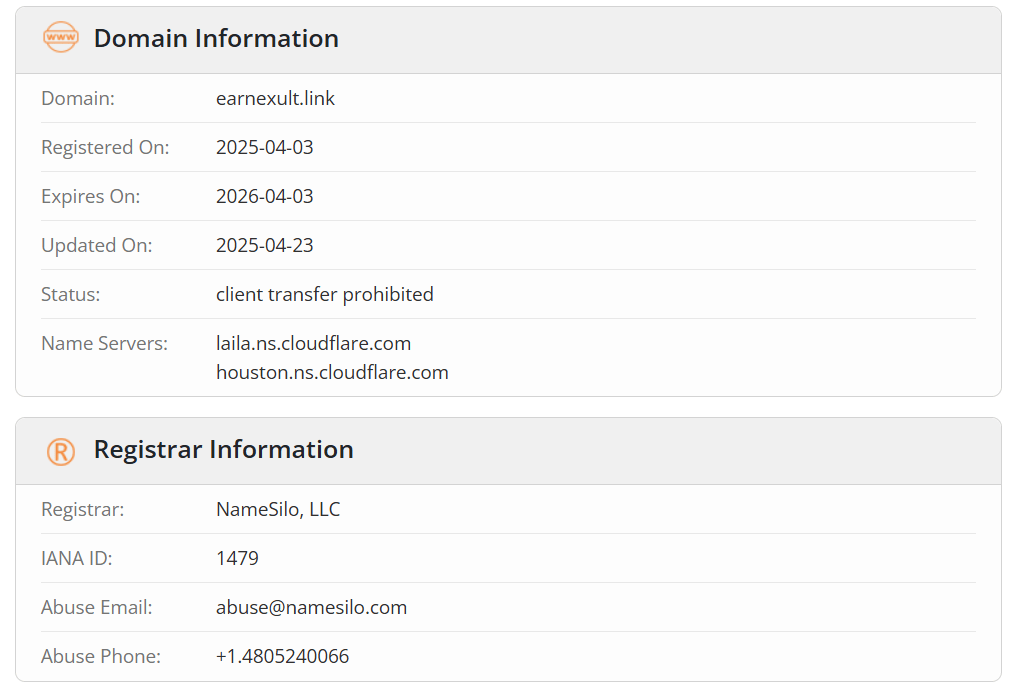Click the orange www globe icon
The height and width of the screenshot is (692, 1020).
coord(60,38)
